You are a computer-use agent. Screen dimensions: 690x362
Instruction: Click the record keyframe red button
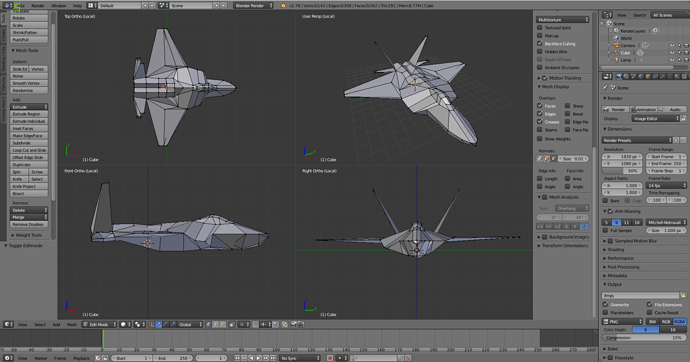coord(330,358)
